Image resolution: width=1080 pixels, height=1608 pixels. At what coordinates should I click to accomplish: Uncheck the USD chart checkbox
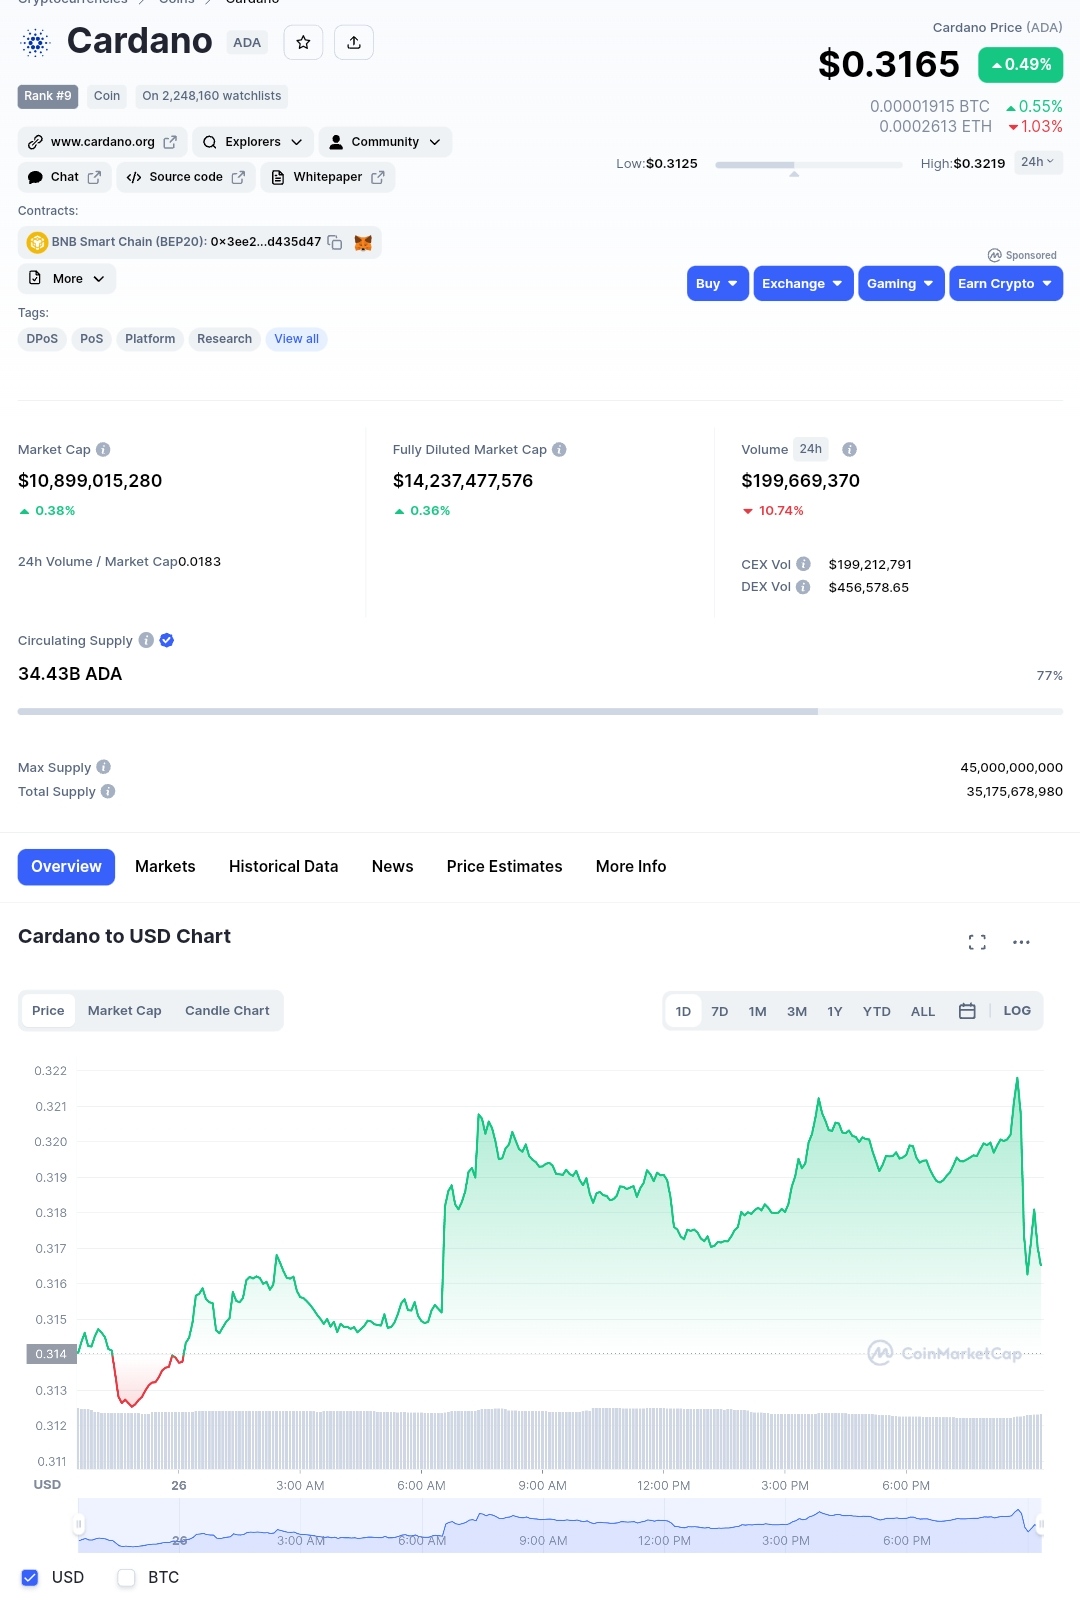[x=30, y=1577]
